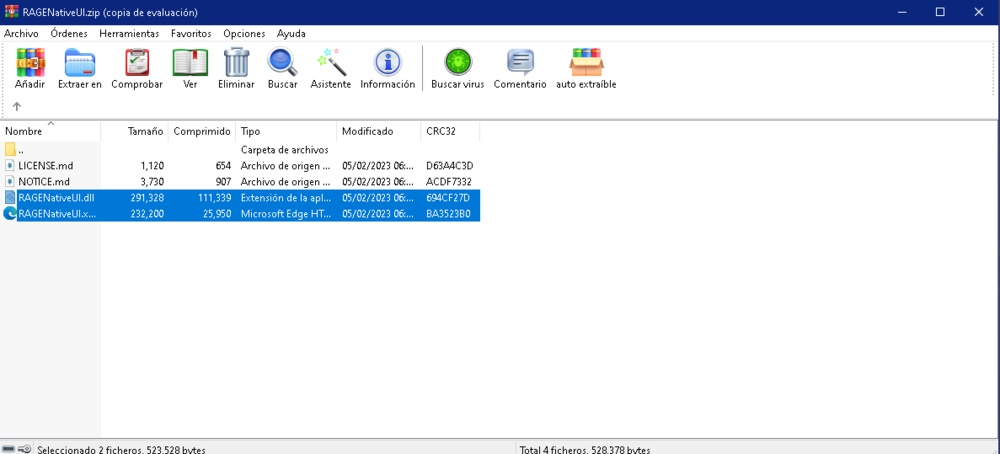Image resolution: width=1000 pixels, height=454 pixels.
Task: Click the 1,120 size cell
Action: [152, 166]
